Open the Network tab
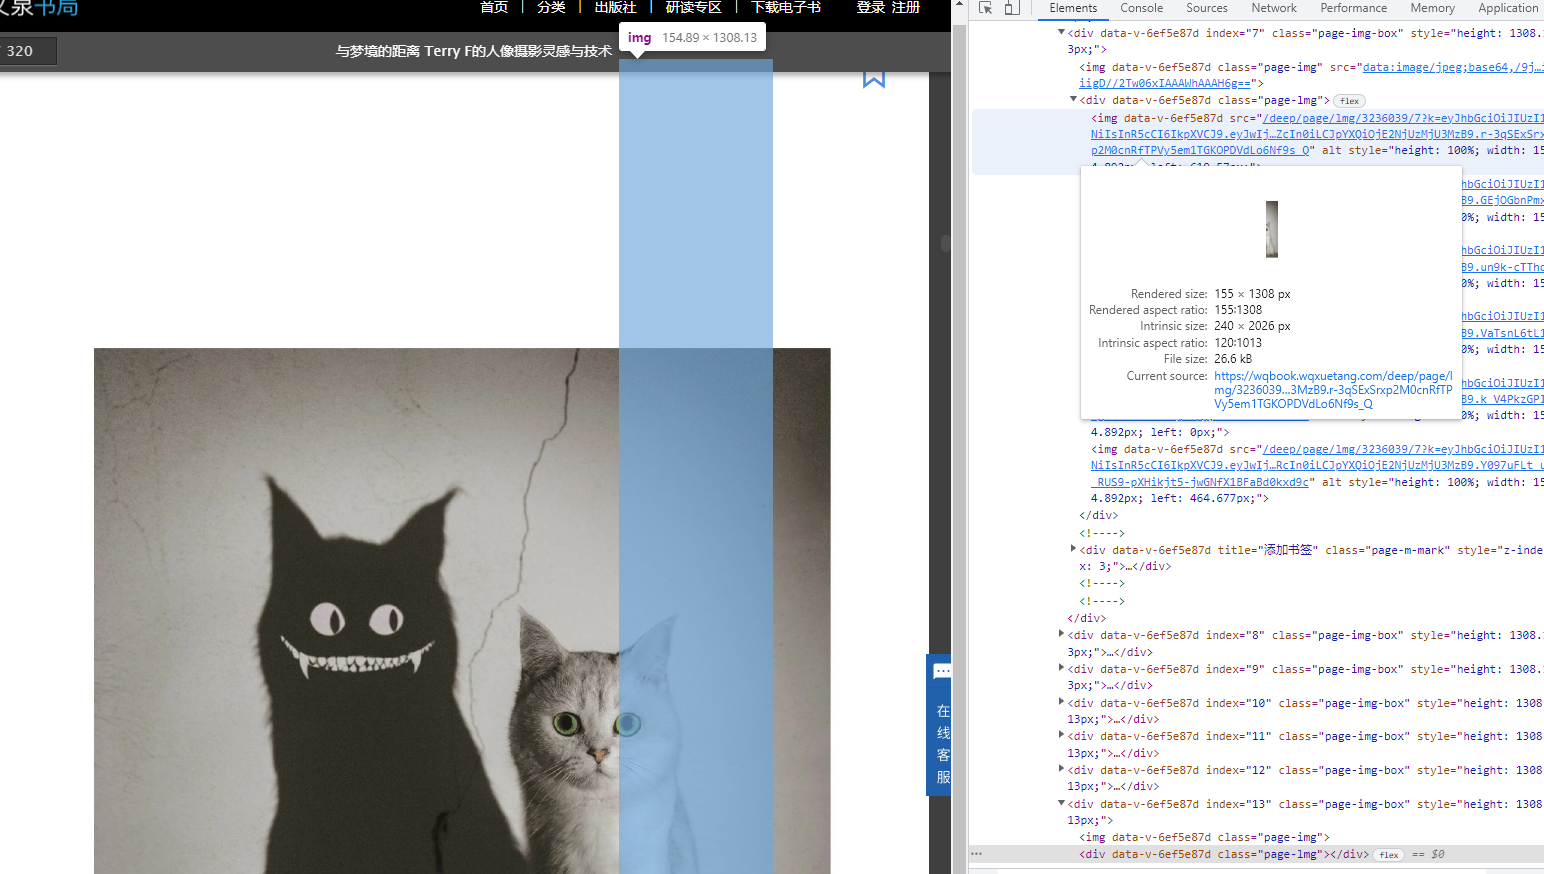This screenshot has width=1544, height=874. (x=1274, y=8)
